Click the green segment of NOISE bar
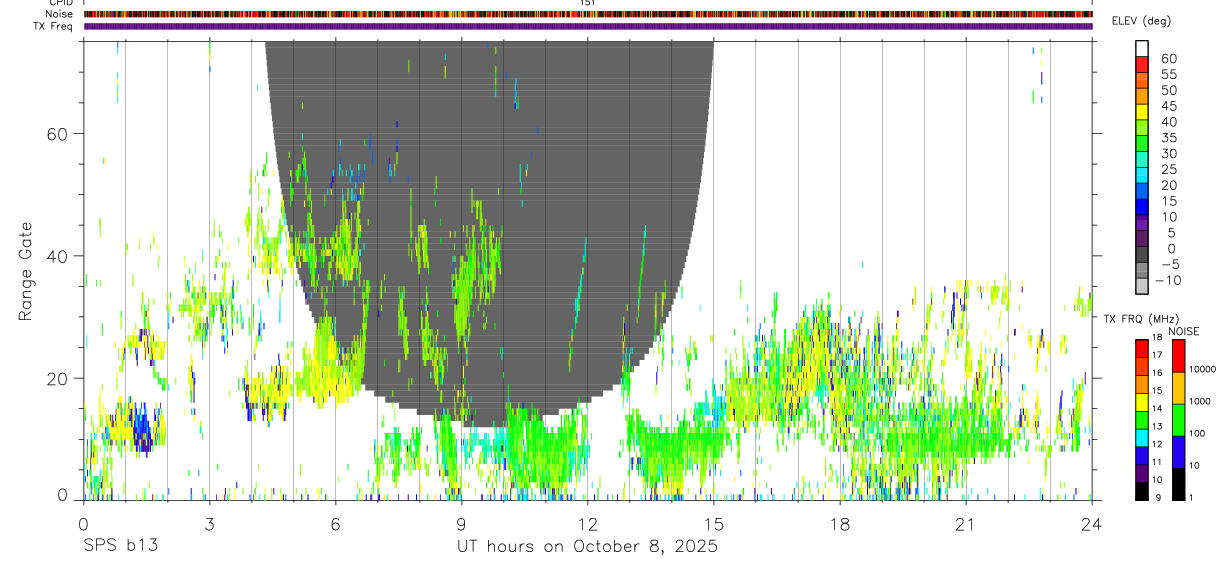The height and width of the screenshot is (567, 1228). point(1178,419)
